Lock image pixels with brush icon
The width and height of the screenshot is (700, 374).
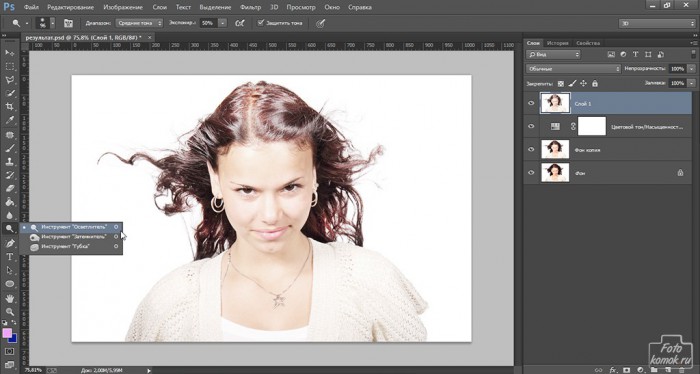(572, 83)
